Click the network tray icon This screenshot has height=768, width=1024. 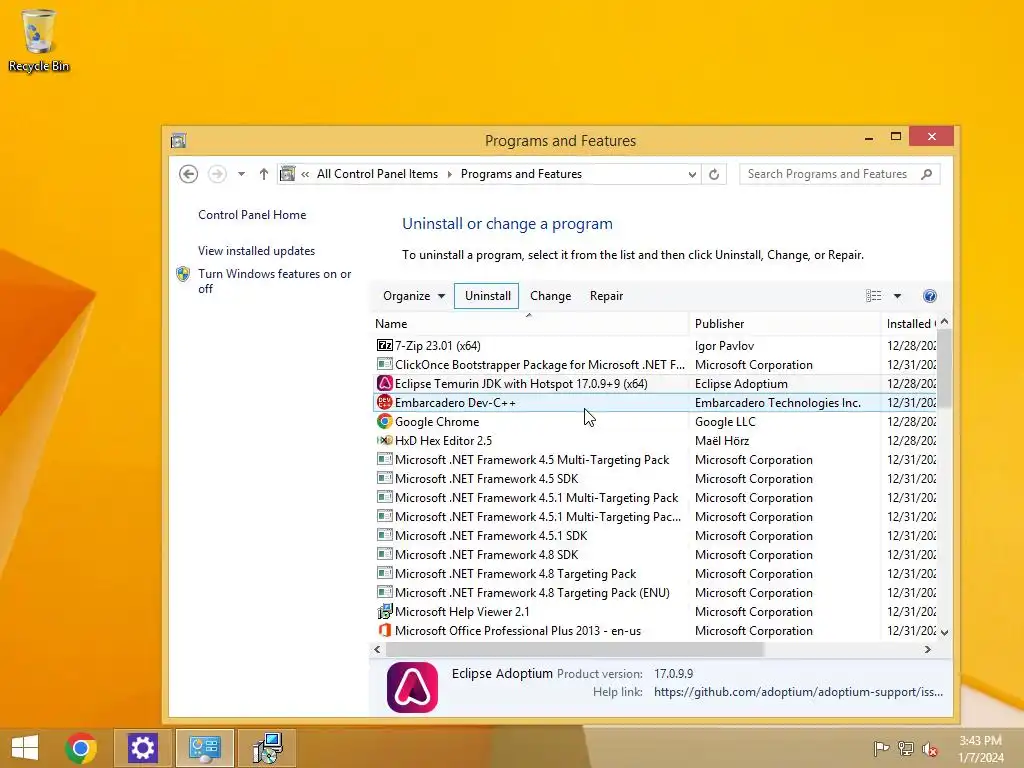click(906, 748)
